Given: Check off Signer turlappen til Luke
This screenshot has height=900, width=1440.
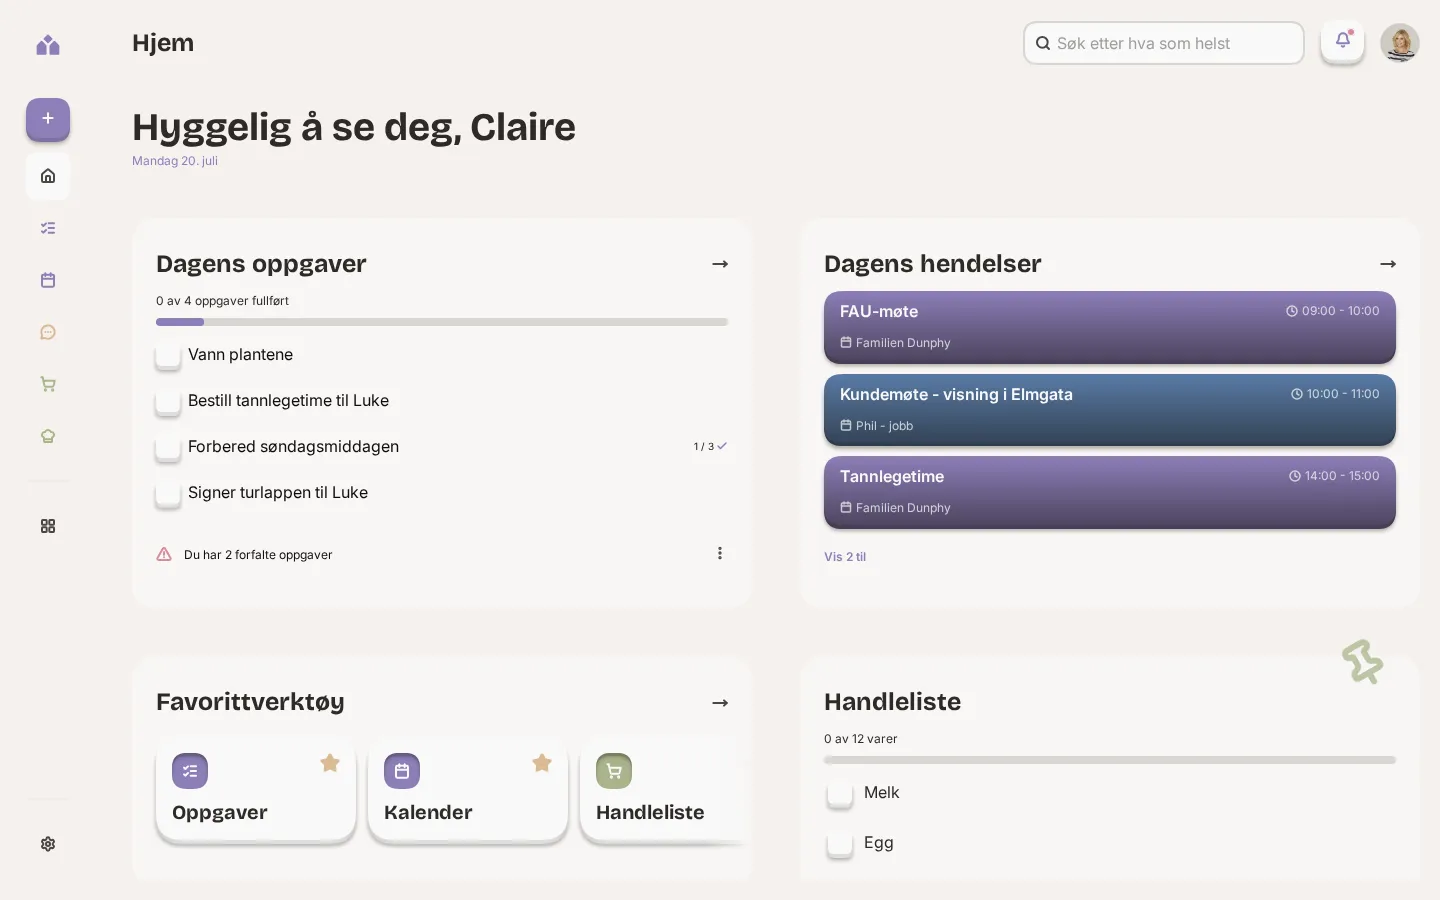Looking at the screenshot, I should tap(168, 493).
